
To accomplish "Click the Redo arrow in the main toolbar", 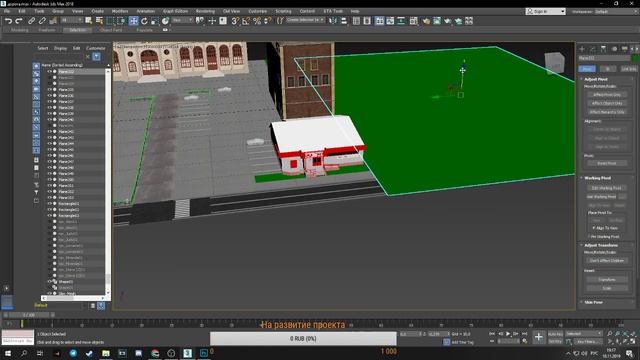I will point(19,21).
